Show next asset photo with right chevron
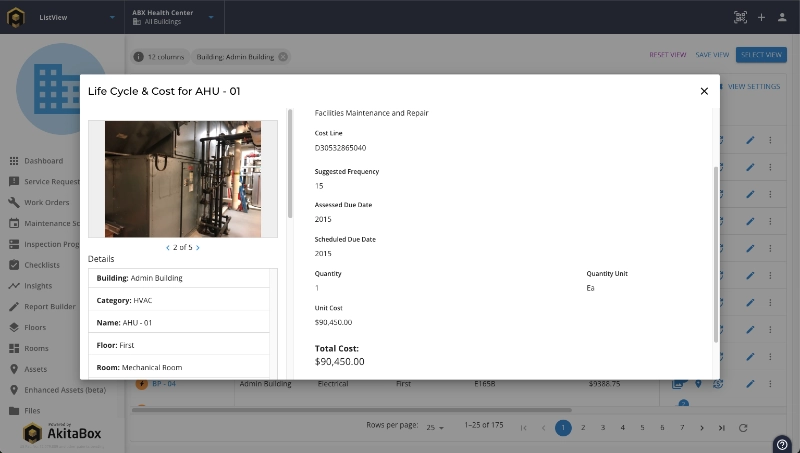This screenshot has height=453, width=800. point(198,247)
